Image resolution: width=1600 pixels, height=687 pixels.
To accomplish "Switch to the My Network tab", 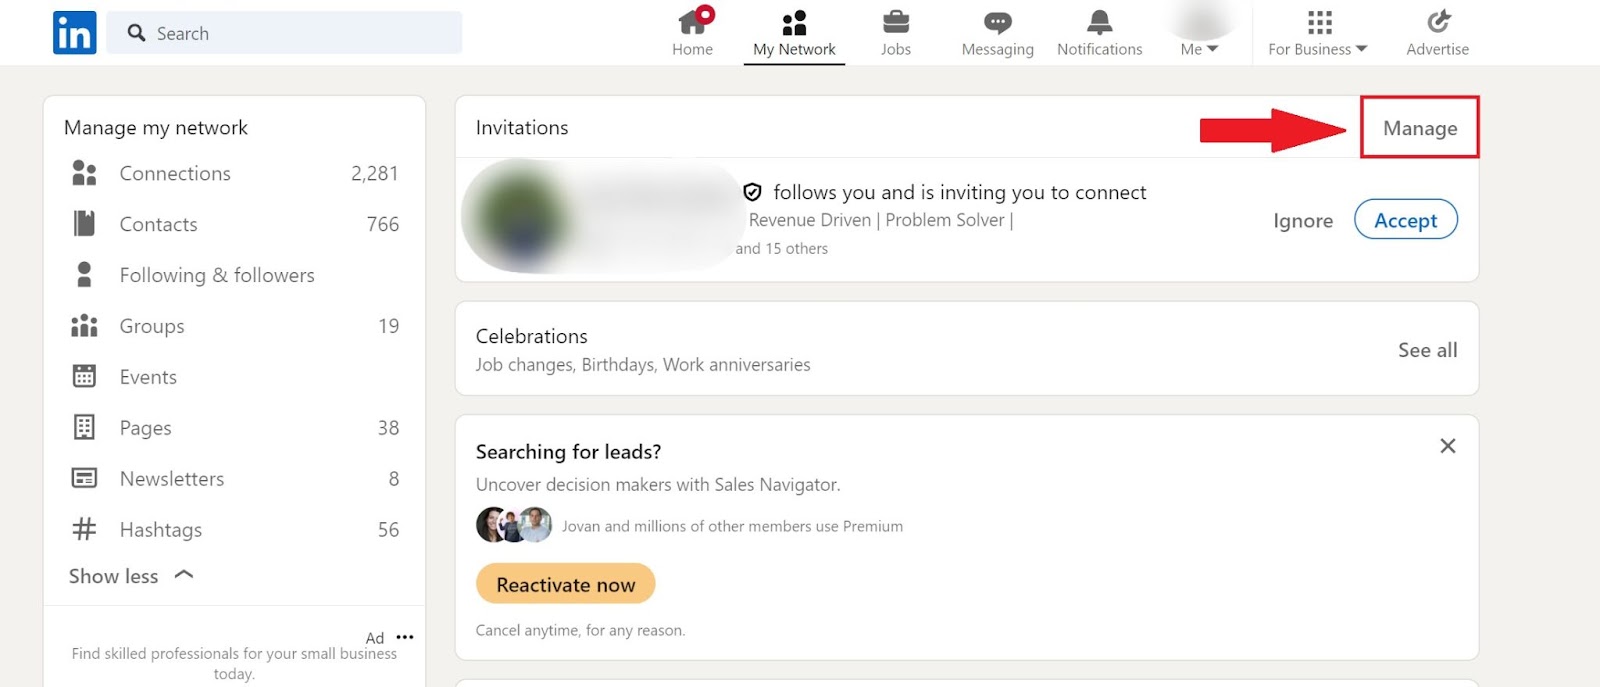I will (x=794, y=33).
